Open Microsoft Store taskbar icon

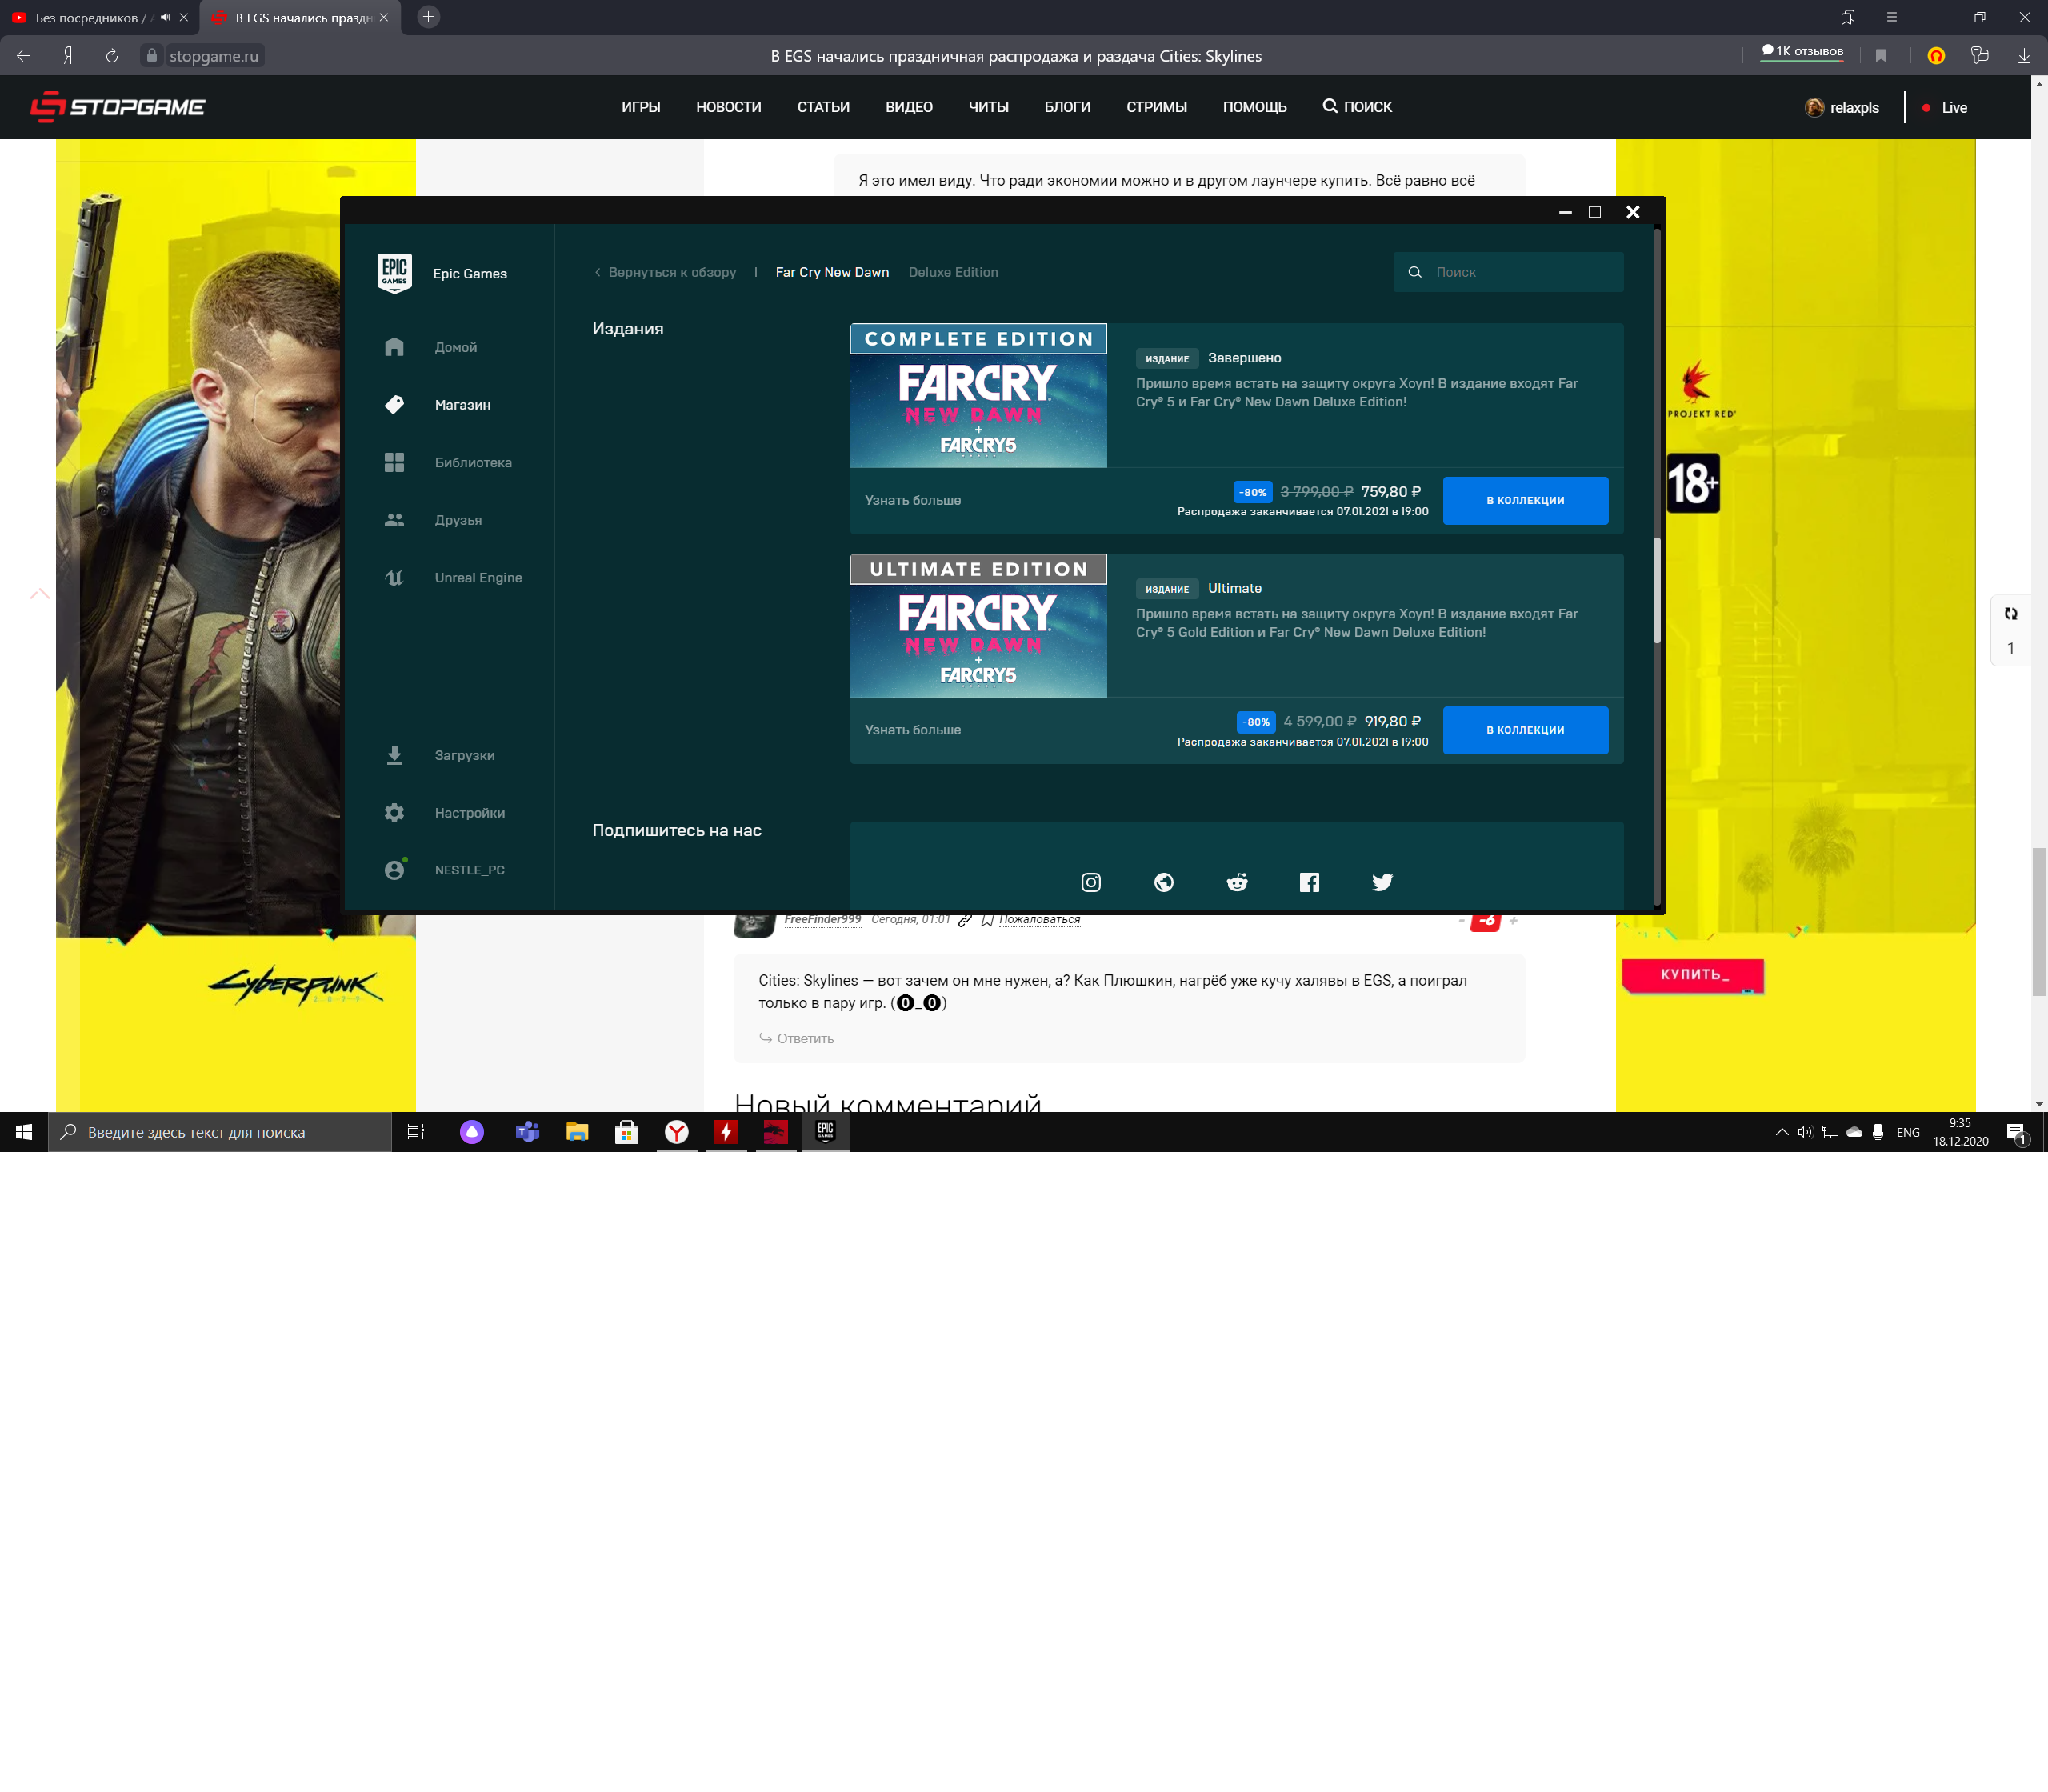[626, 1132]
